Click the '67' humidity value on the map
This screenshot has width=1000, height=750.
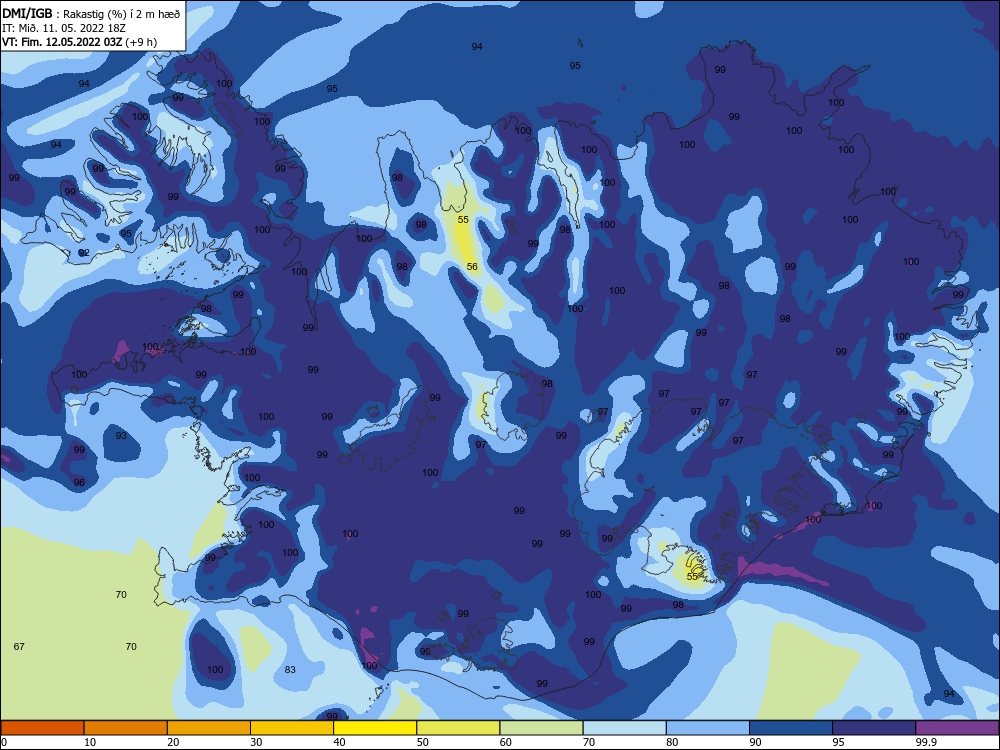tap(19, 646)
